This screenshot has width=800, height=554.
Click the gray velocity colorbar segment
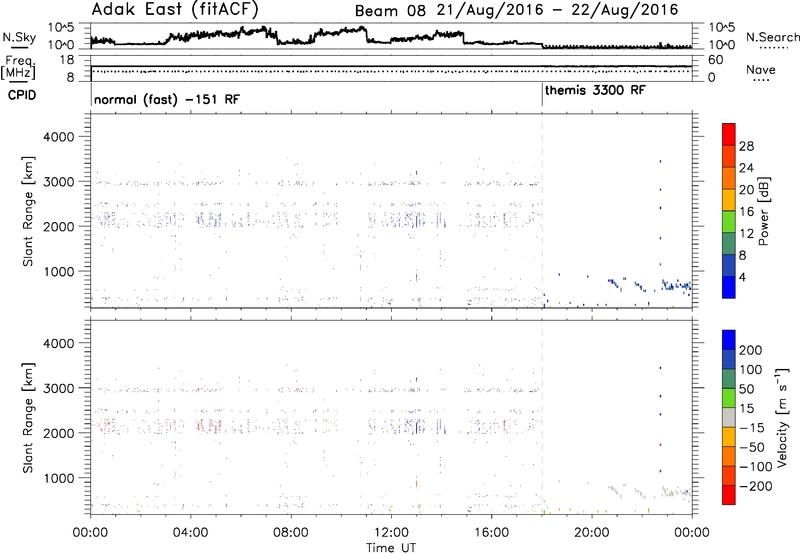tap(729, 417)
